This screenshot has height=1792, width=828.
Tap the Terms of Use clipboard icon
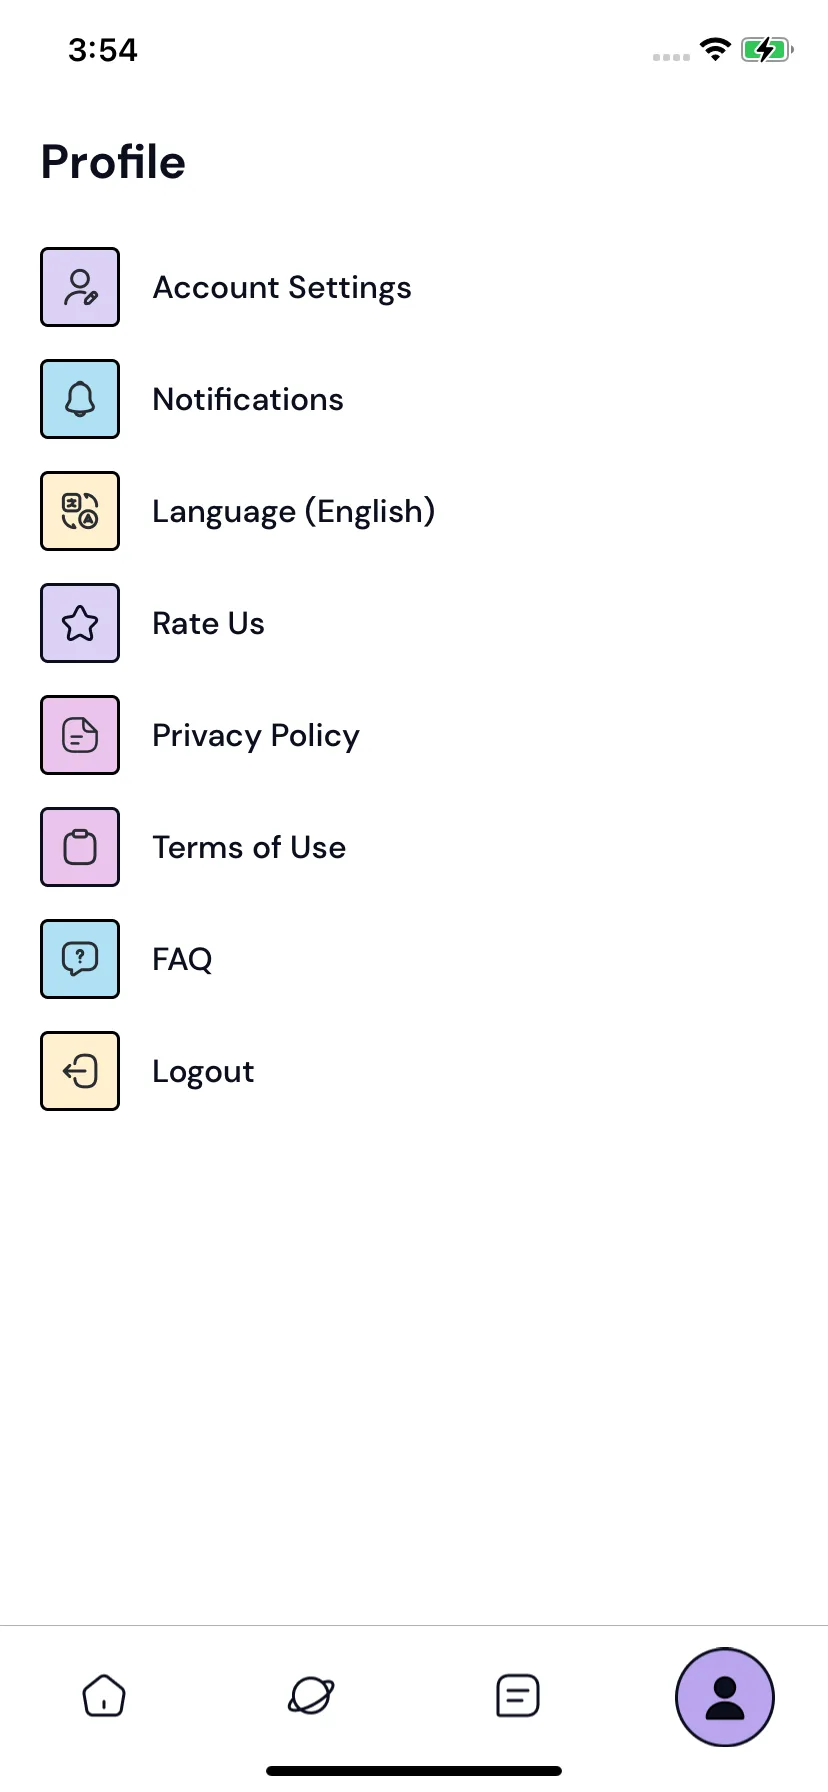(80, 847)
